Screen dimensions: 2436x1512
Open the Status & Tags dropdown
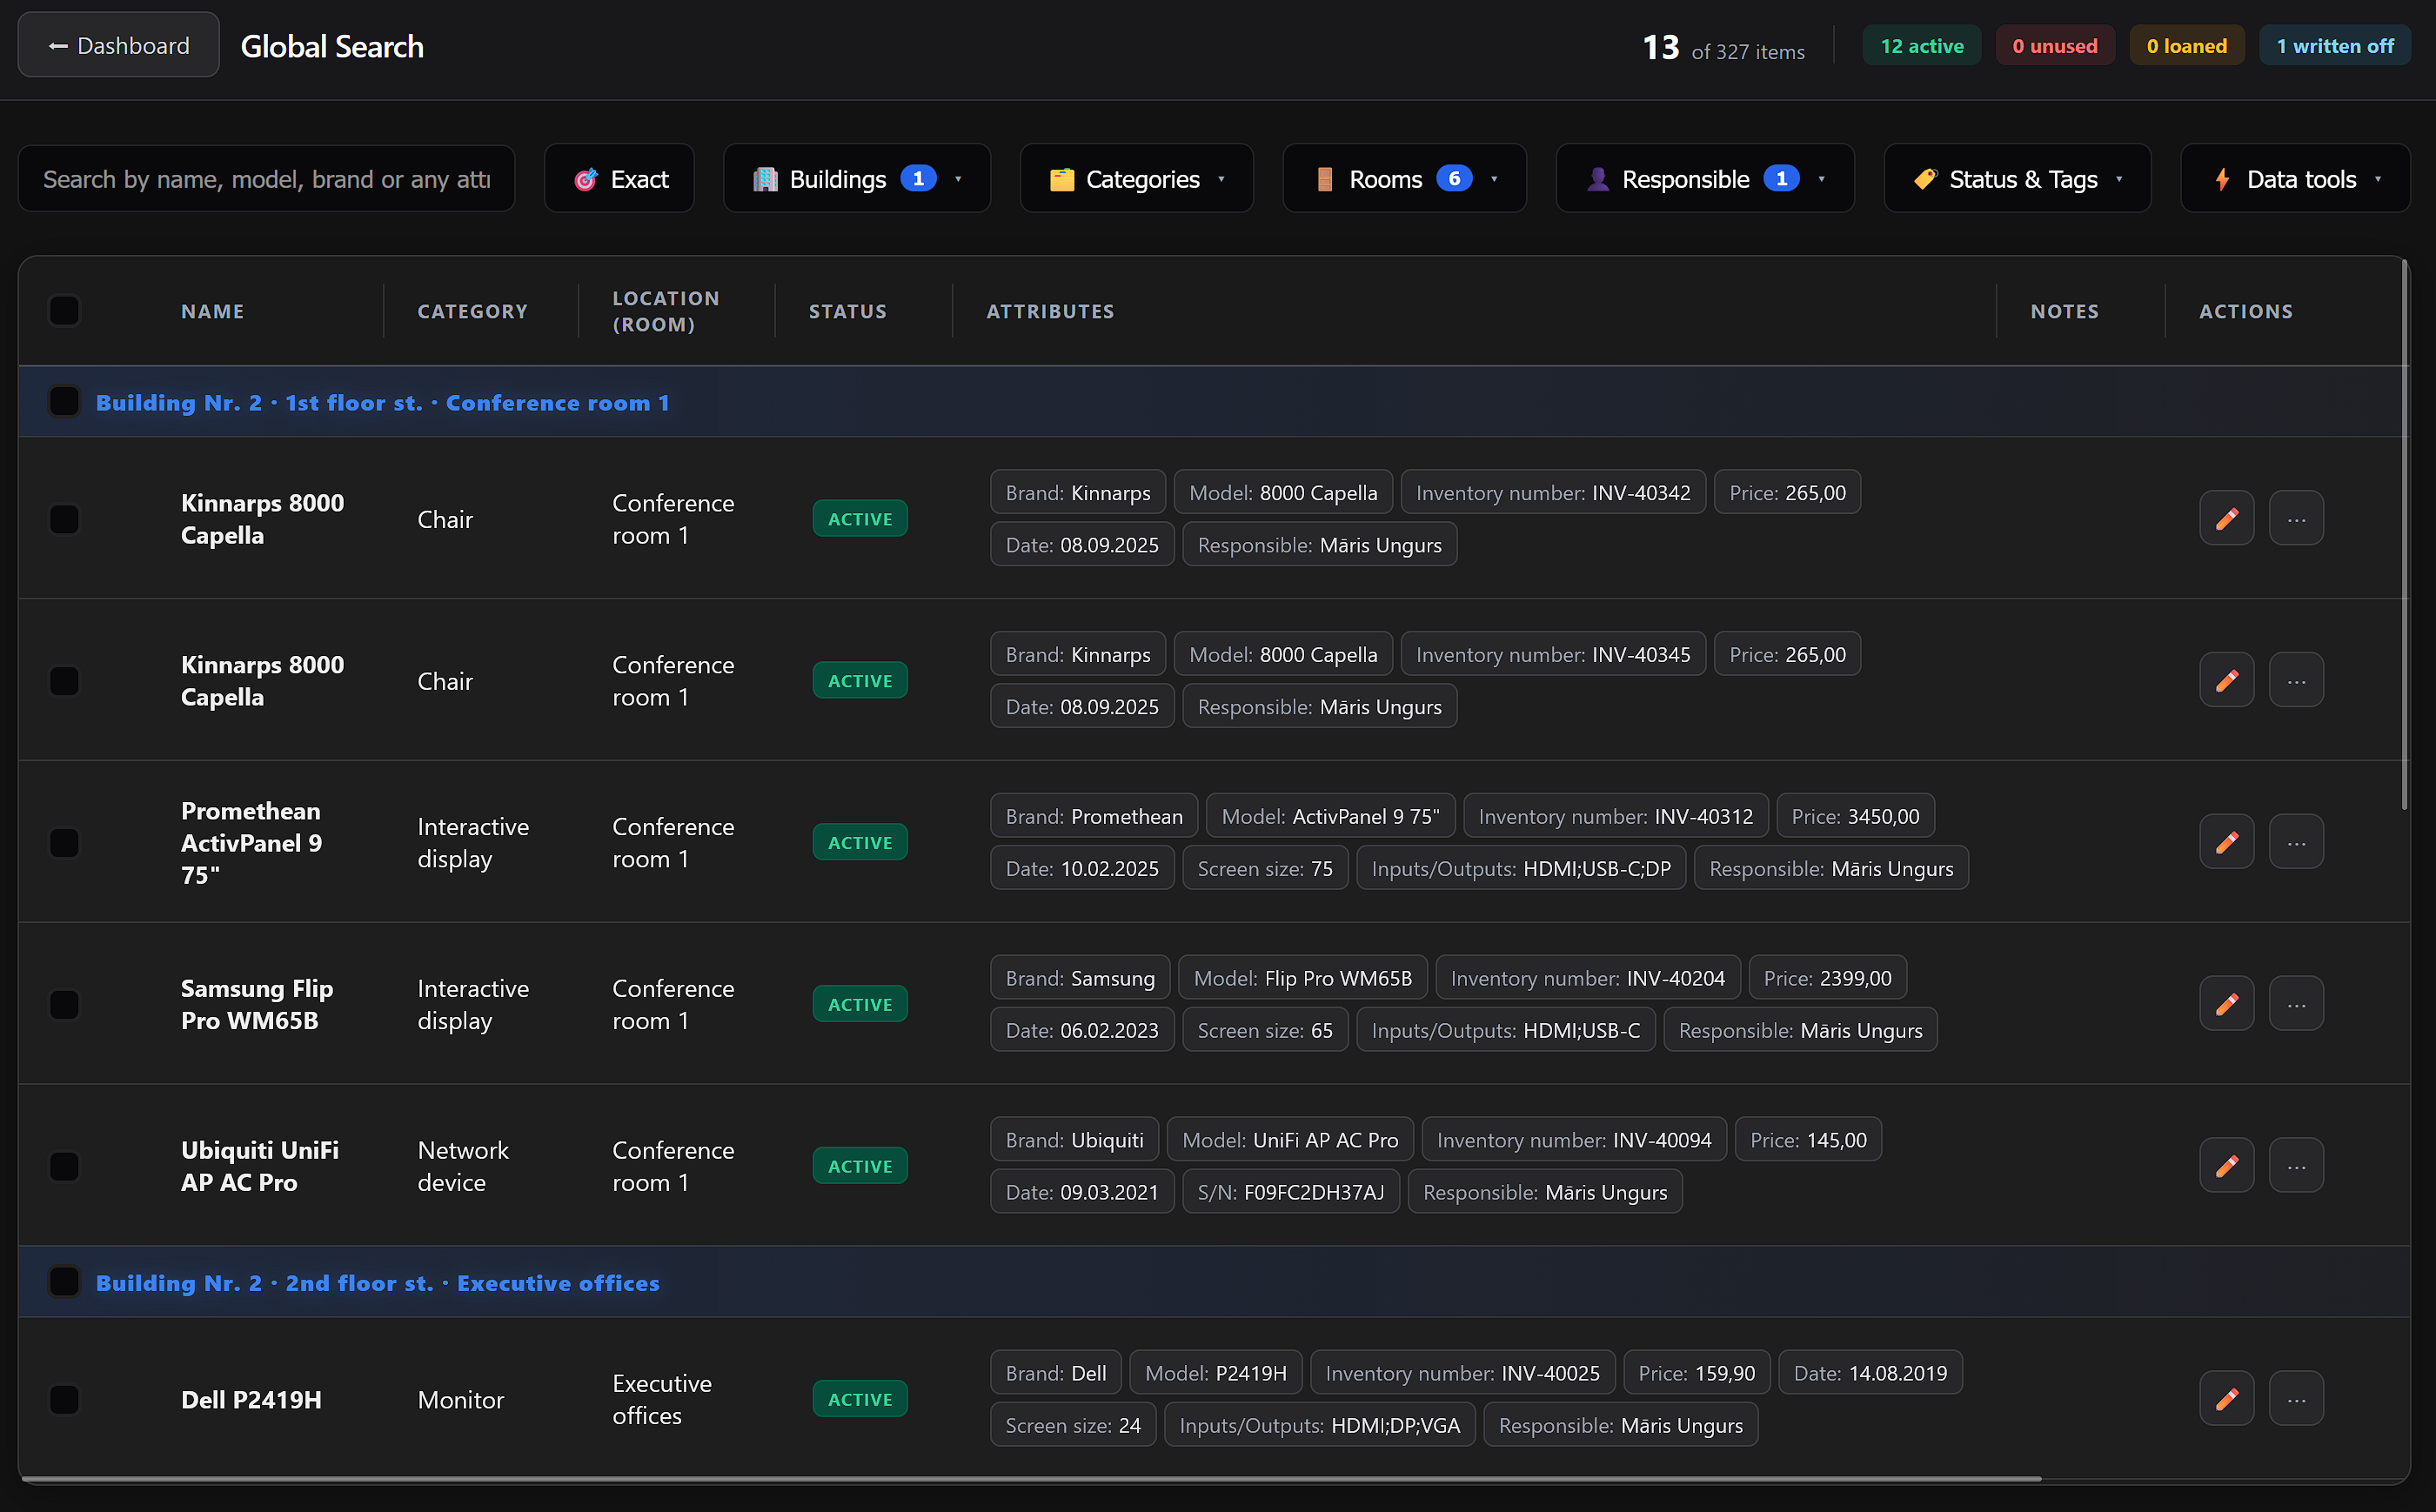(2017, 179)
